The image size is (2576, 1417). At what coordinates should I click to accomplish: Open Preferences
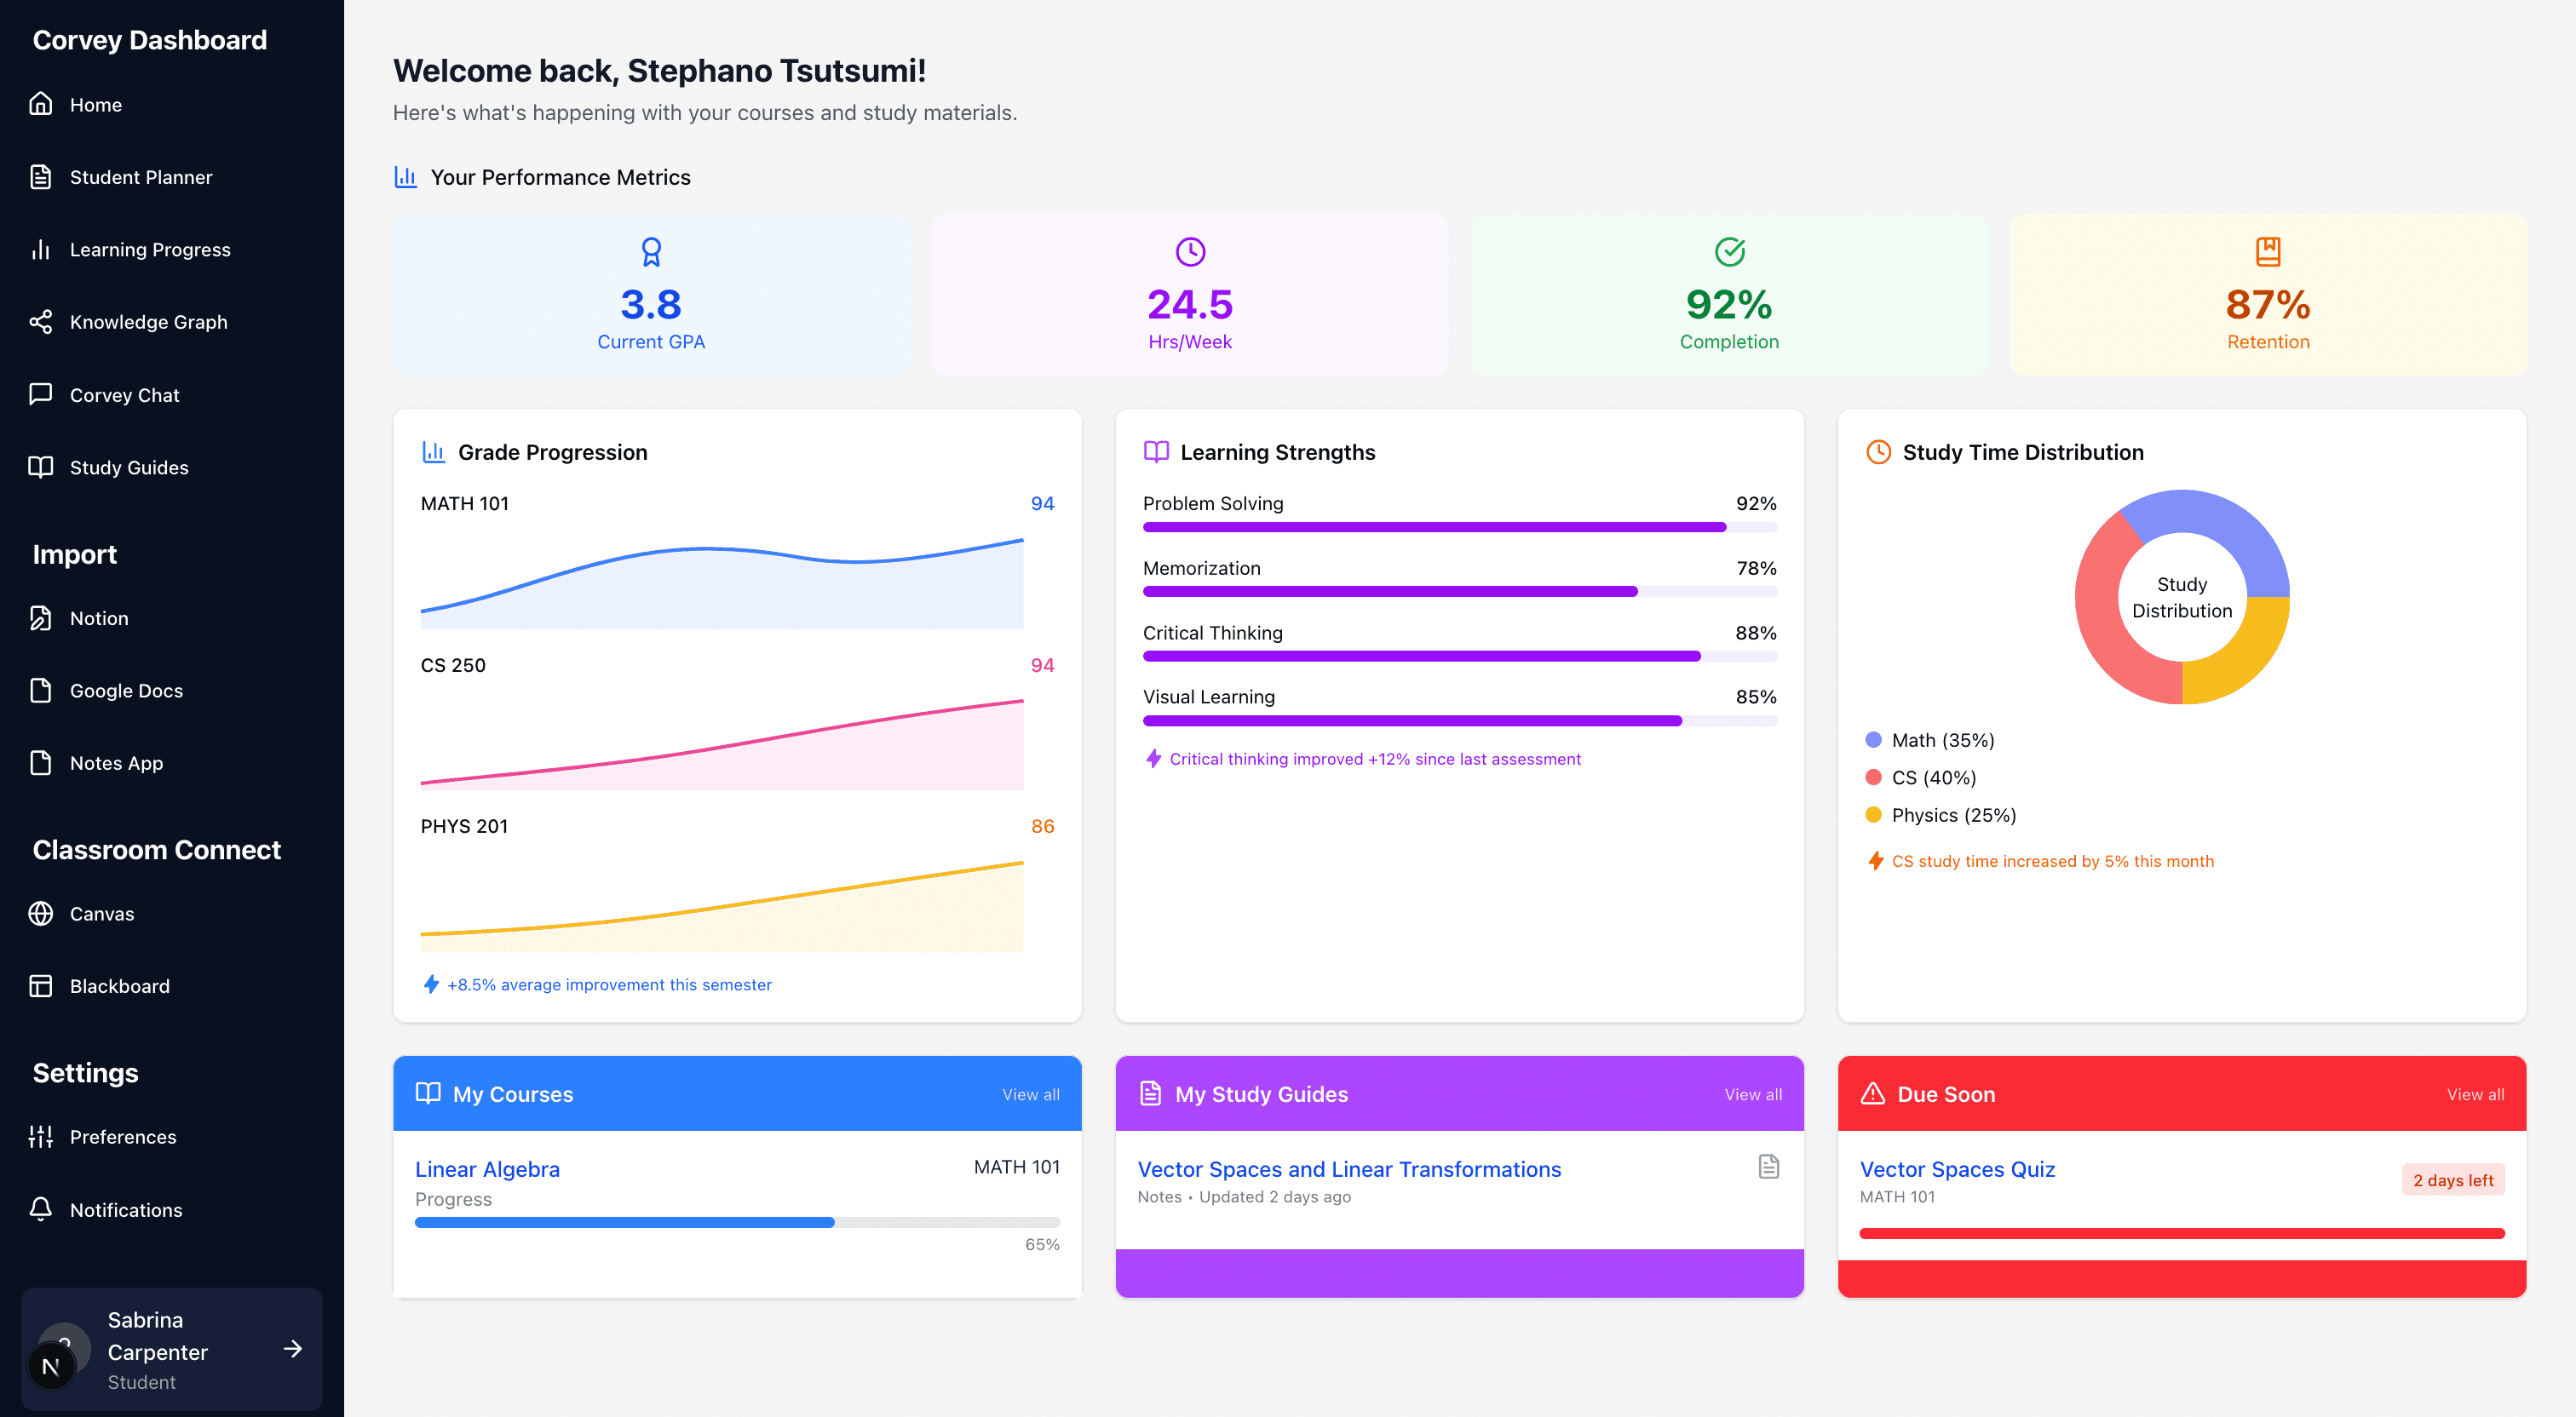click(122, 1137)
